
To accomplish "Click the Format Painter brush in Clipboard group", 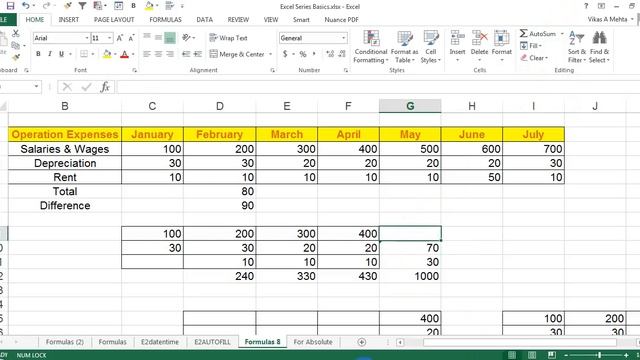I will pyautogui.click(x=16, y=58).
